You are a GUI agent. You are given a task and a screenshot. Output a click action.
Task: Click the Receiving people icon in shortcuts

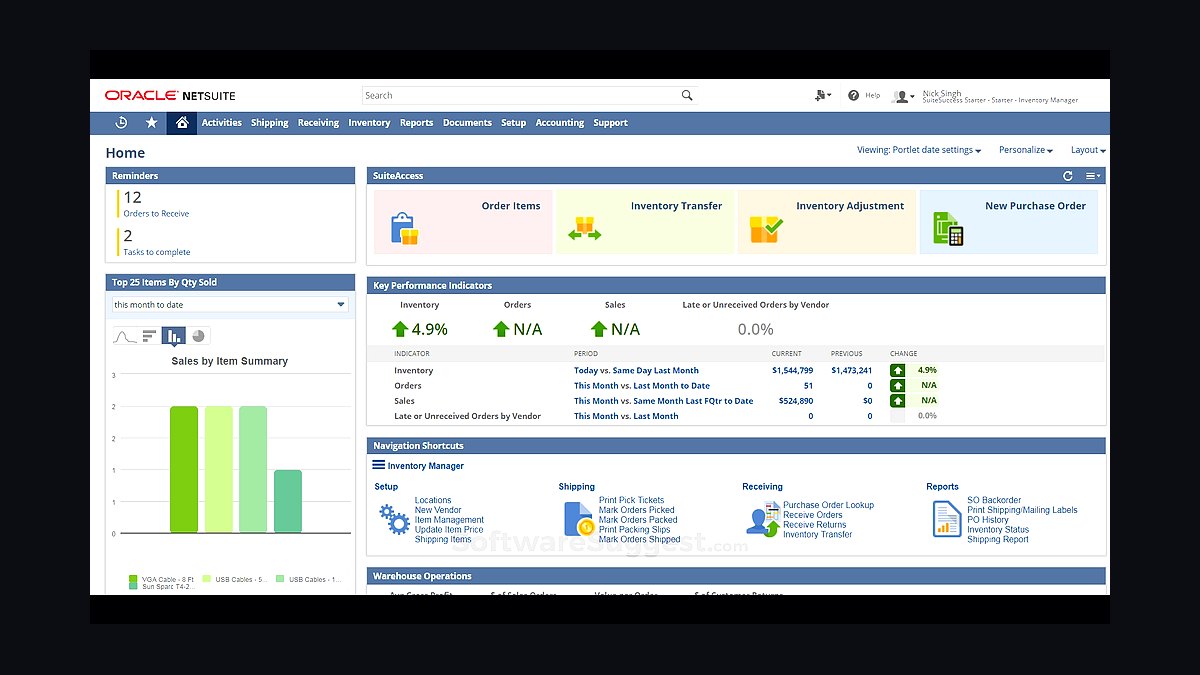(762, 519)
